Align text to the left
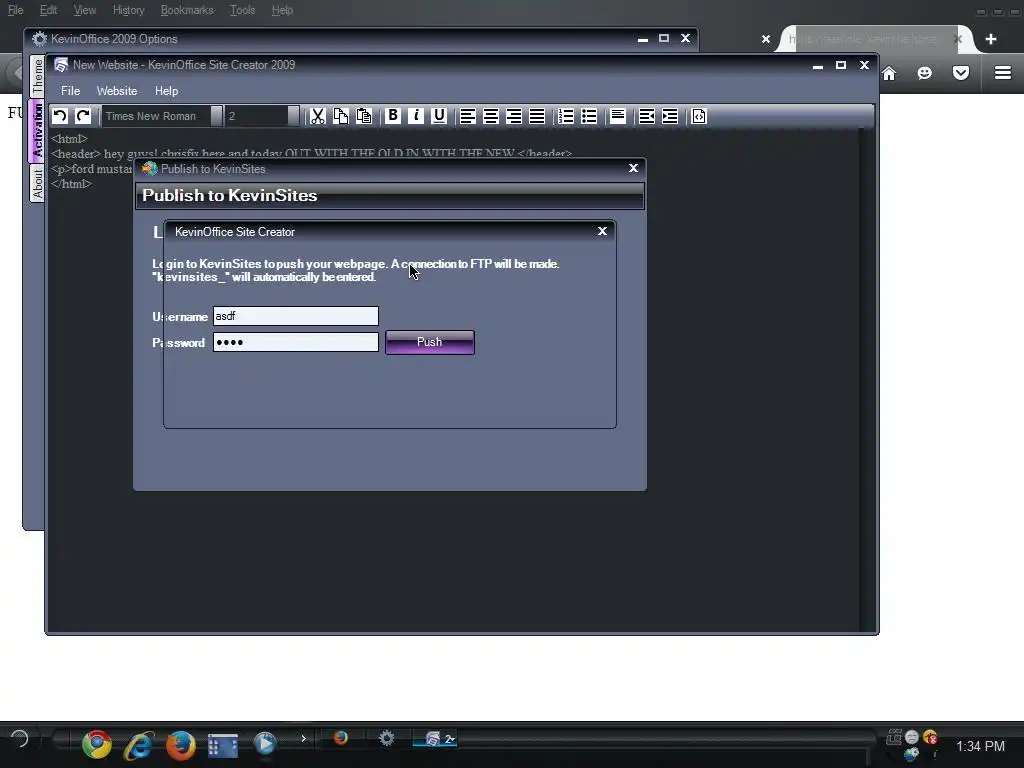The image size is (1024, 768). (x=468, y=116)
